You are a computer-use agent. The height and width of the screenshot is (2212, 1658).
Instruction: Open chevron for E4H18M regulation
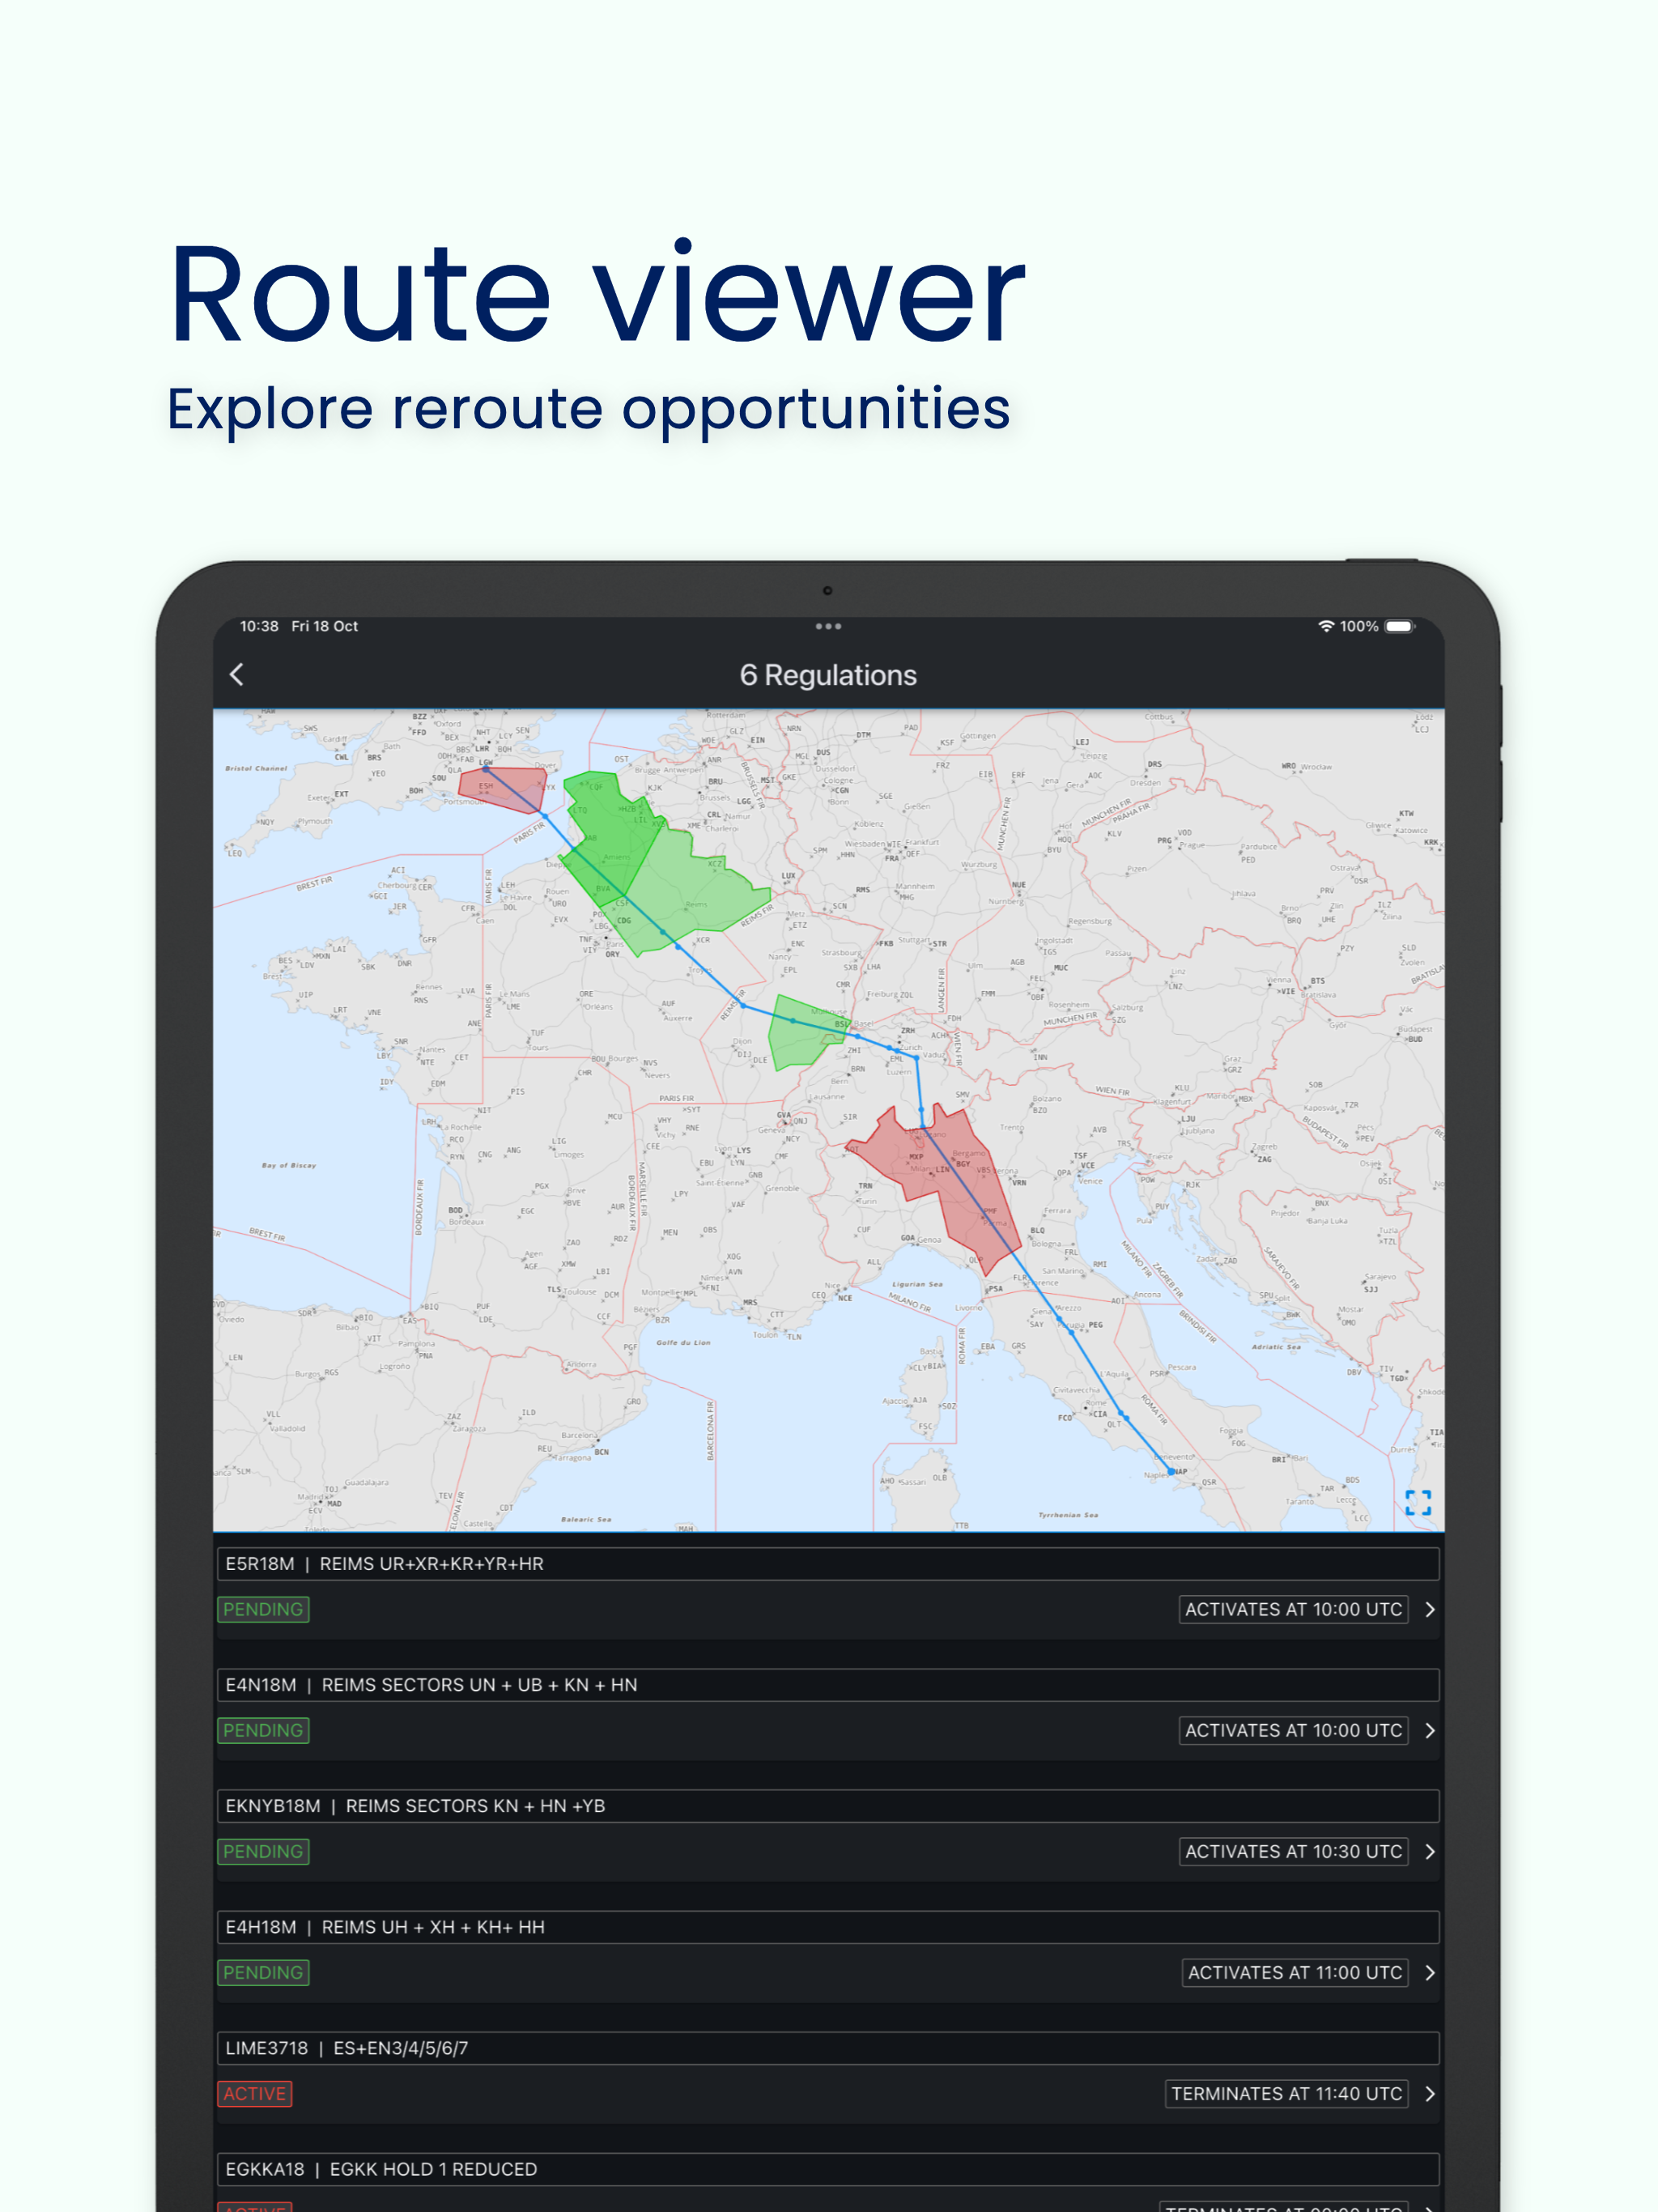1430,1972
